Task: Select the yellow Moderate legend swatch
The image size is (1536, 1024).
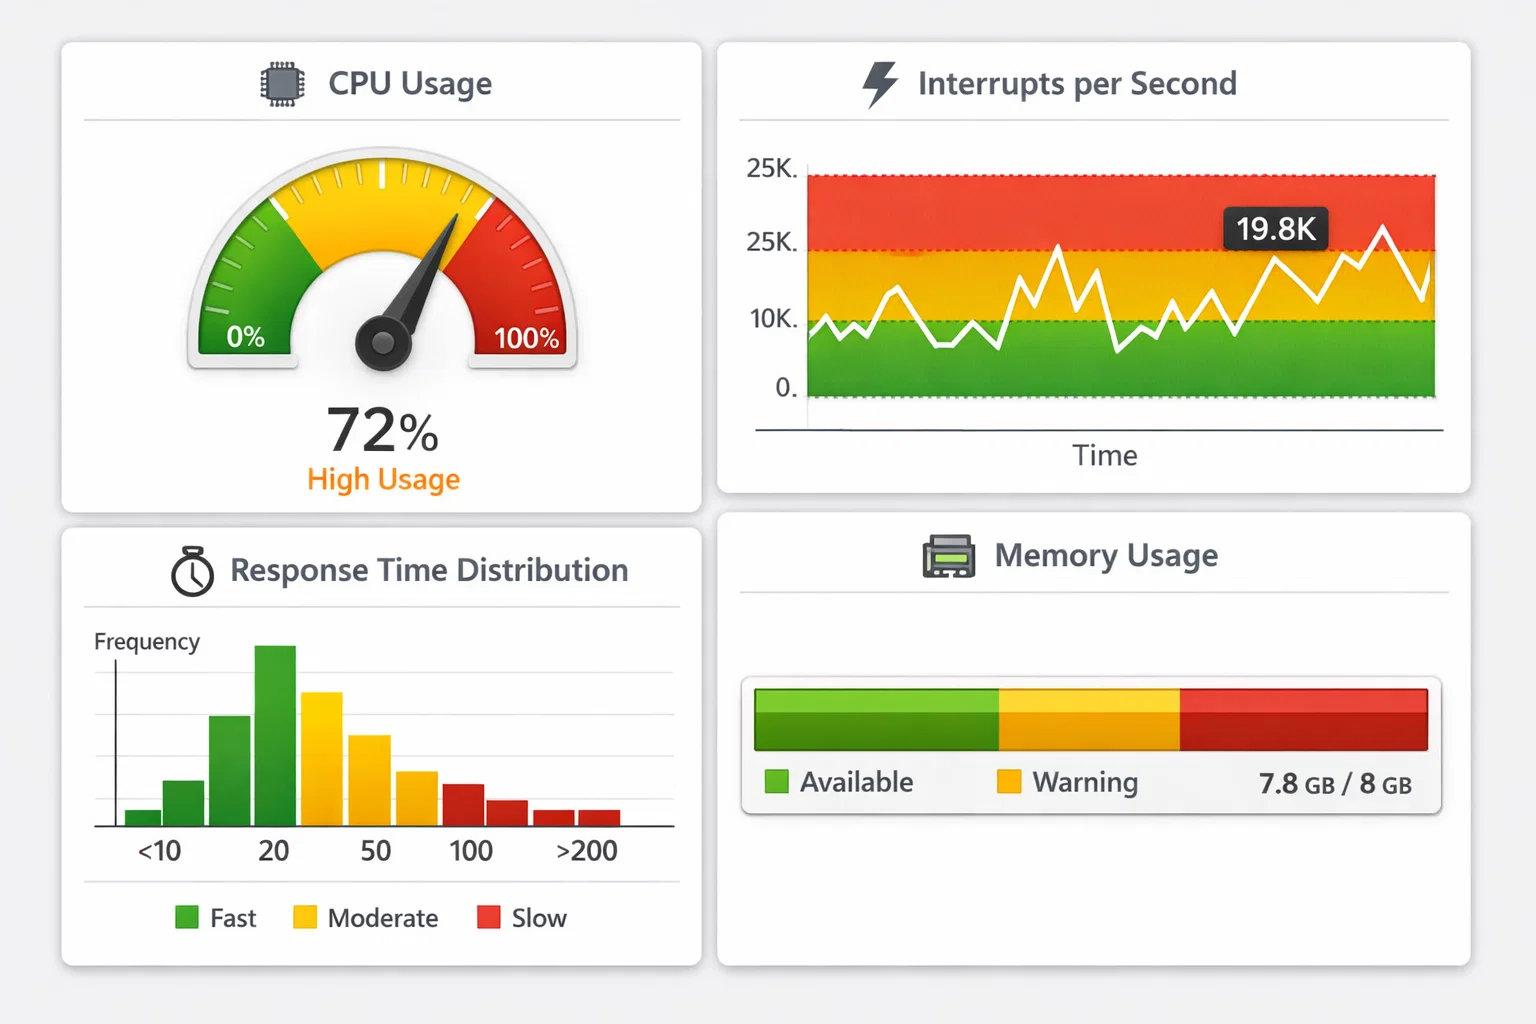Action: click(305, 917)
